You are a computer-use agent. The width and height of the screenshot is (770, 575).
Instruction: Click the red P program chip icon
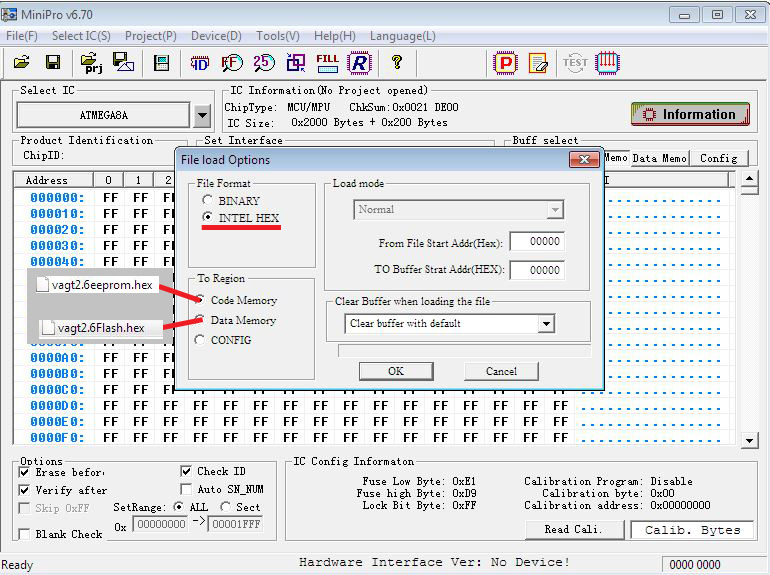point(506,63)
